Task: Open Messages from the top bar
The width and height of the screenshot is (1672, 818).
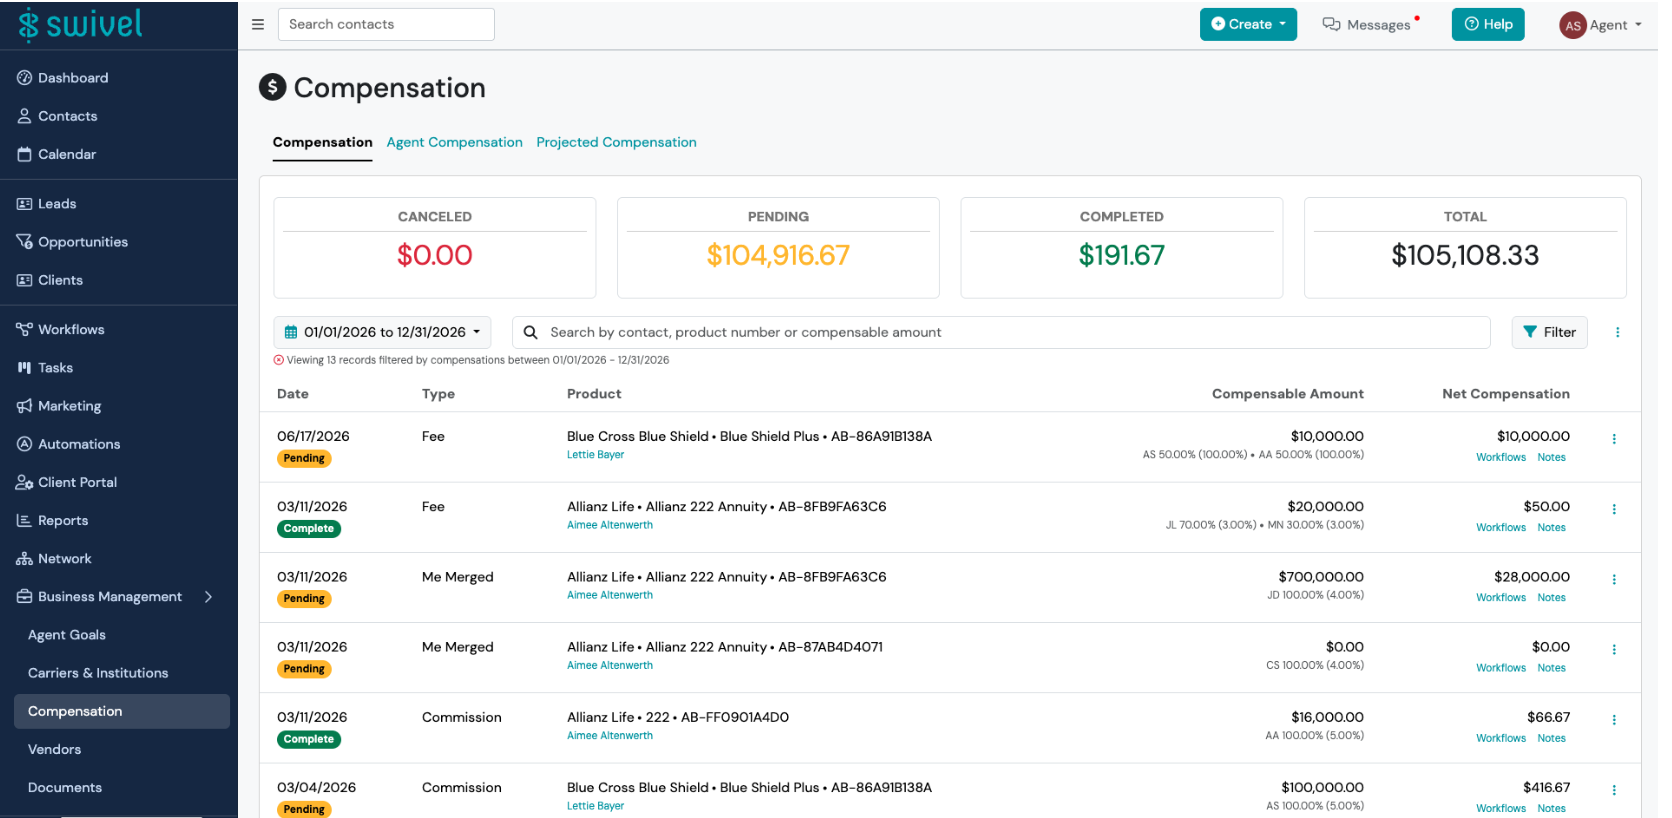Action: point(1370,25)
